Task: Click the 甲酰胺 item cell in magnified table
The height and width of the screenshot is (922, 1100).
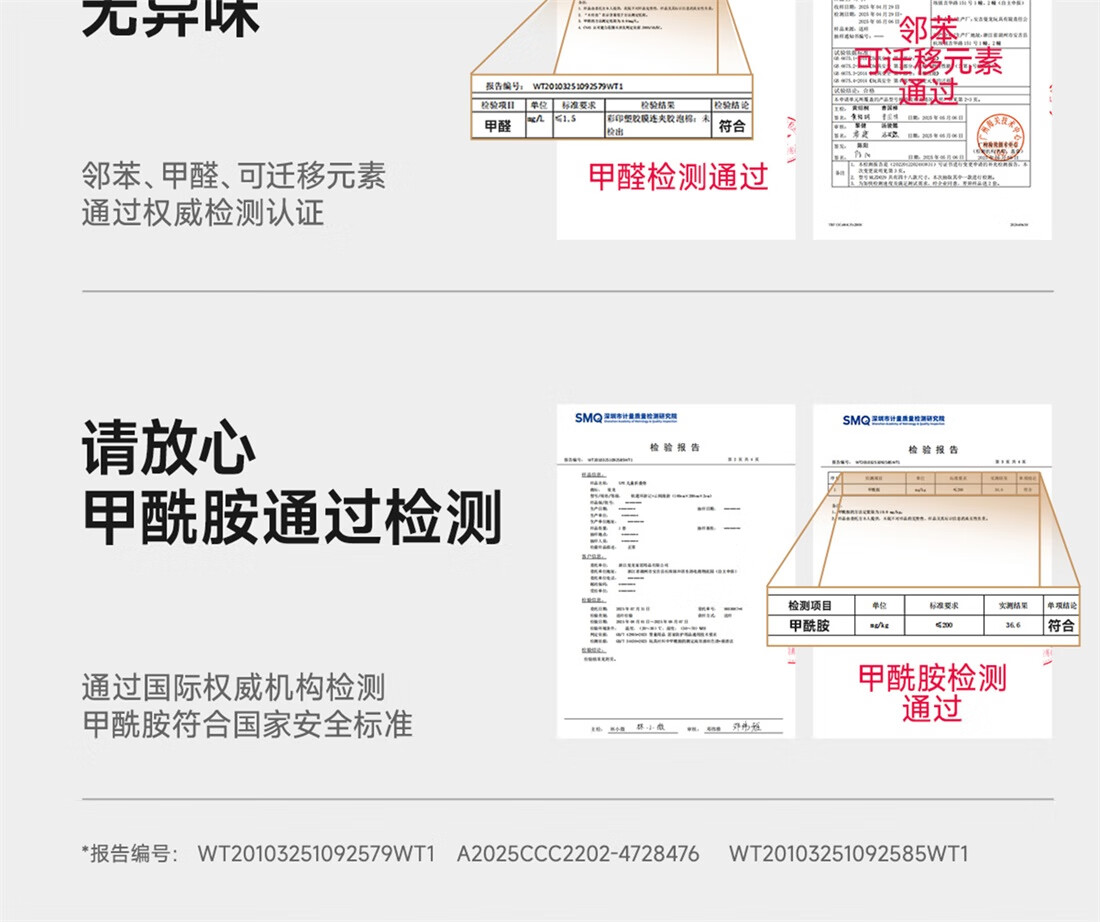Action: click(x=809, y=626)
